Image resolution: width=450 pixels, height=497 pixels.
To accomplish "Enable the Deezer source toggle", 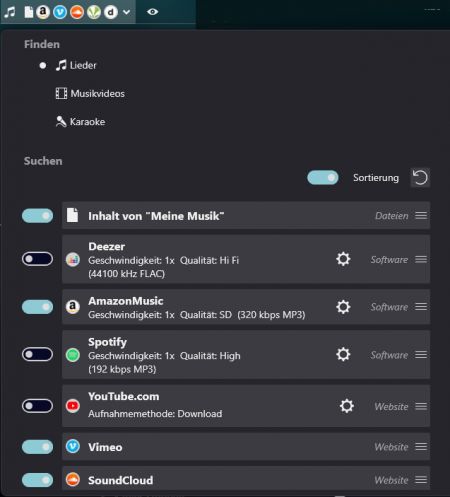I will pyautogui.click(x=37, y=259).
